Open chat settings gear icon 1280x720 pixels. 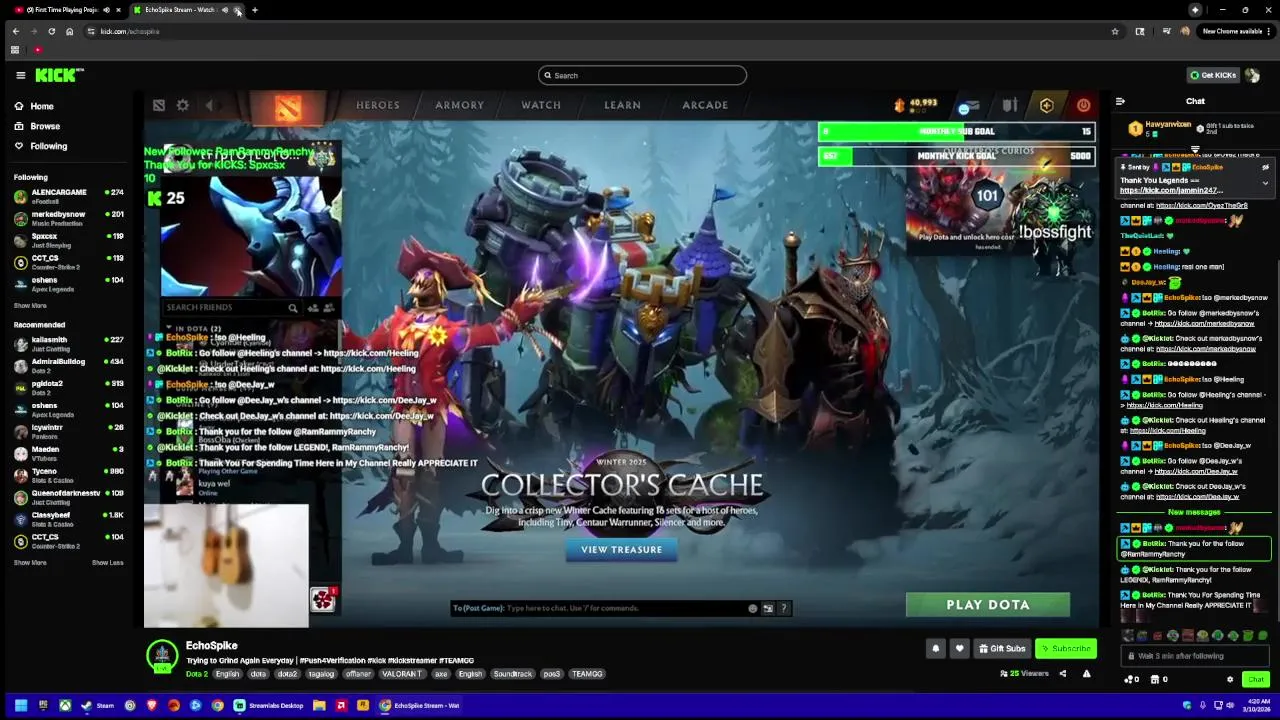coord(1230,679)
